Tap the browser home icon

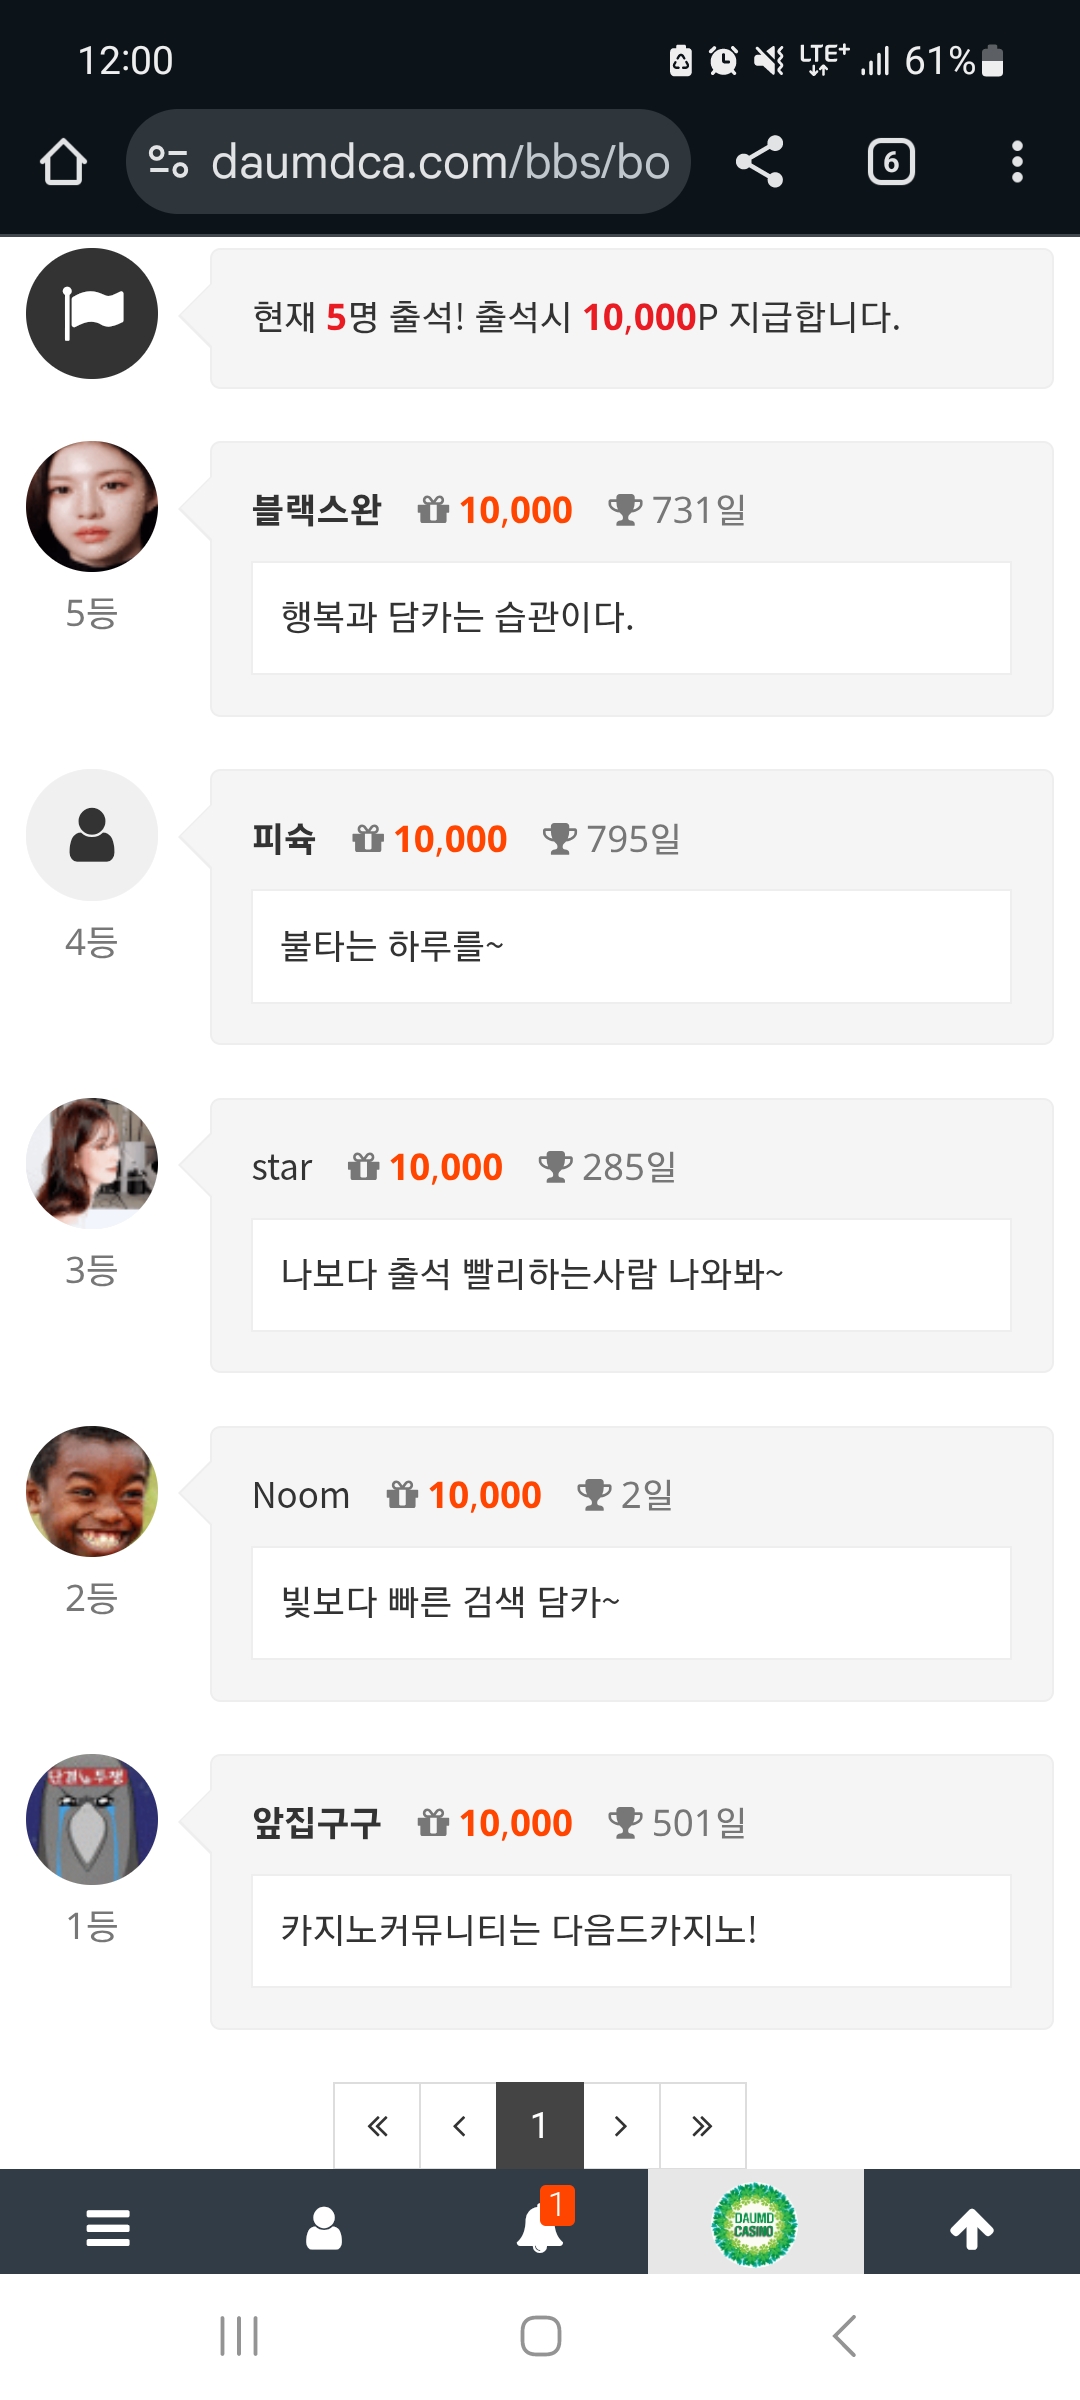click(x=63, y=162)
